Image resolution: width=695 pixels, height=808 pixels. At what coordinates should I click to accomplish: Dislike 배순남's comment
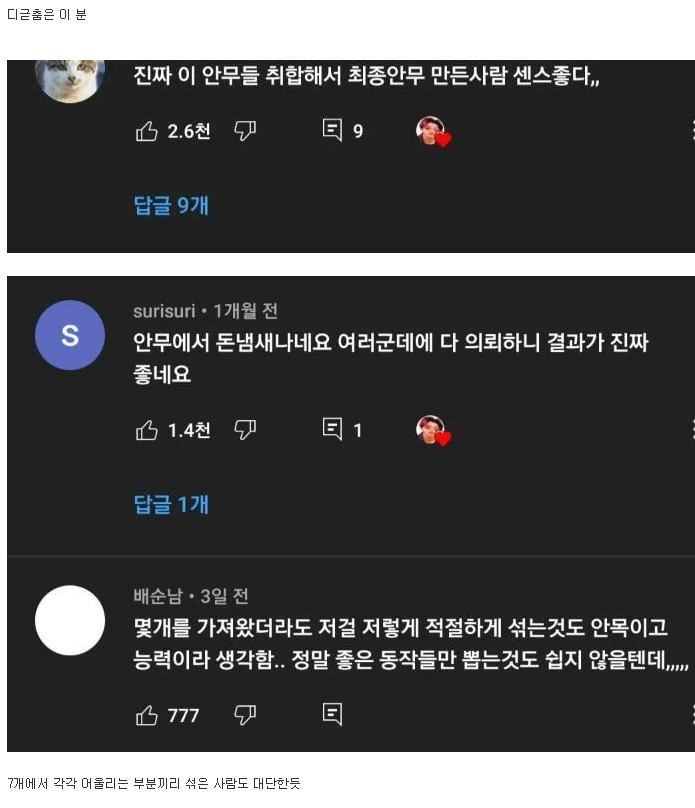[245, 715]
